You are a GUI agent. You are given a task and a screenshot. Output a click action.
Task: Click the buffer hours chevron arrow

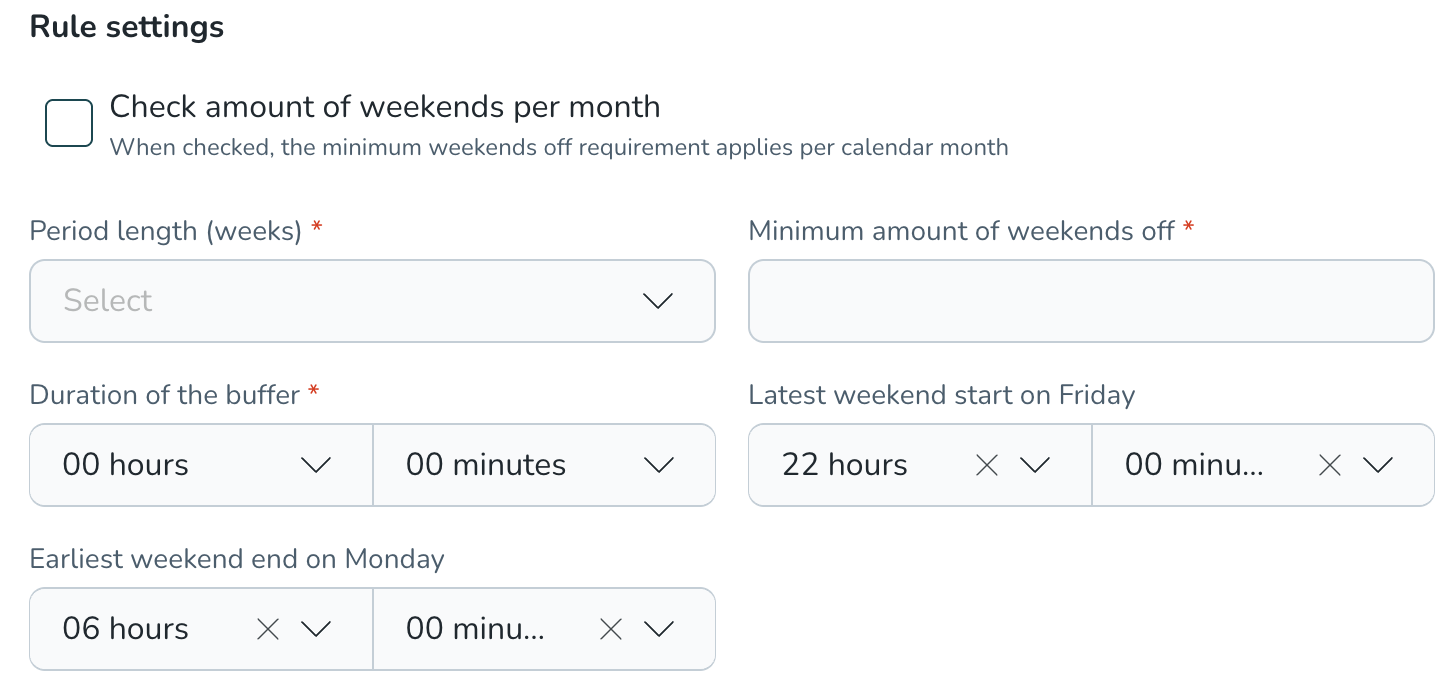(x=316, y=465)
